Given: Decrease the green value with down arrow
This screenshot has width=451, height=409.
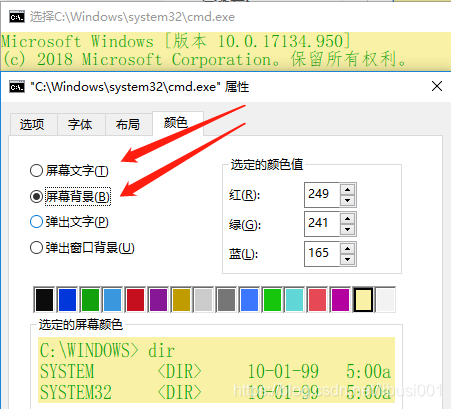Looking at the screenshot, I should point(348,229).
